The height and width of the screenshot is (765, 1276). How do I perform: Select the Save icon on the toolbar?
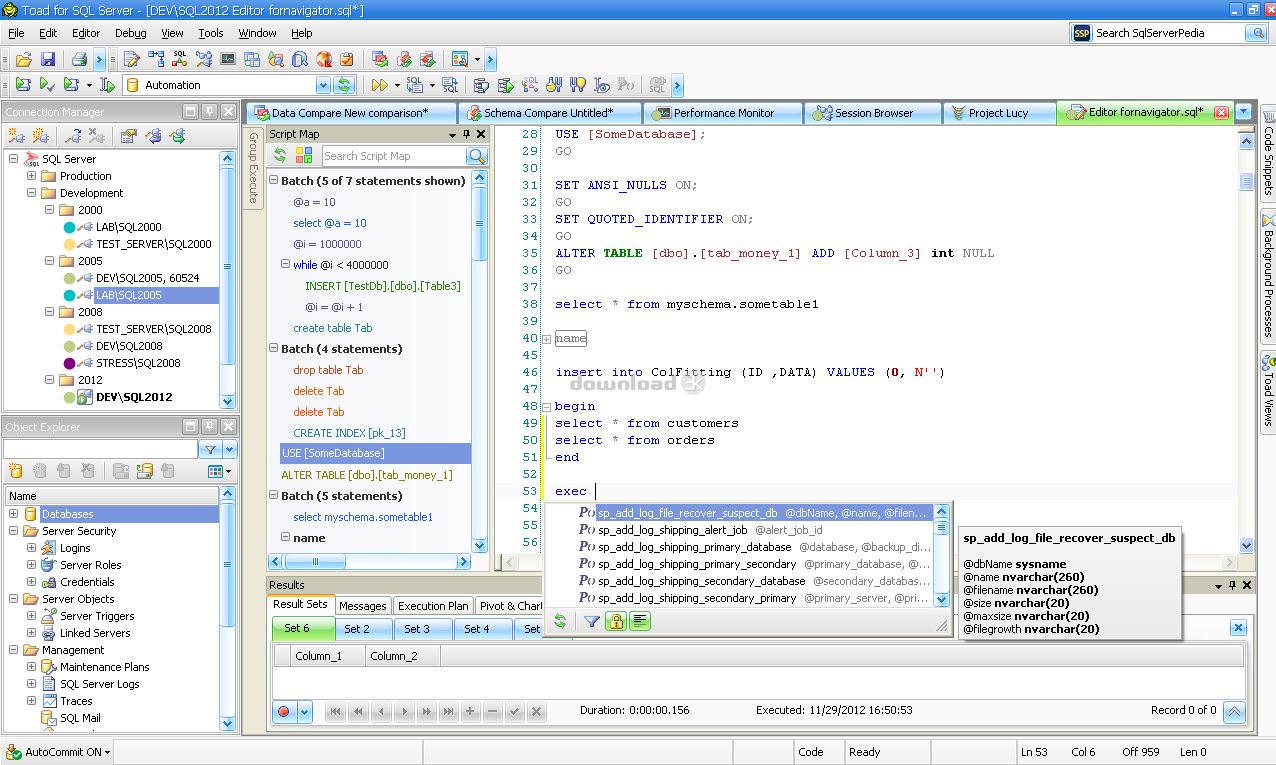click(x=47, y=58)
